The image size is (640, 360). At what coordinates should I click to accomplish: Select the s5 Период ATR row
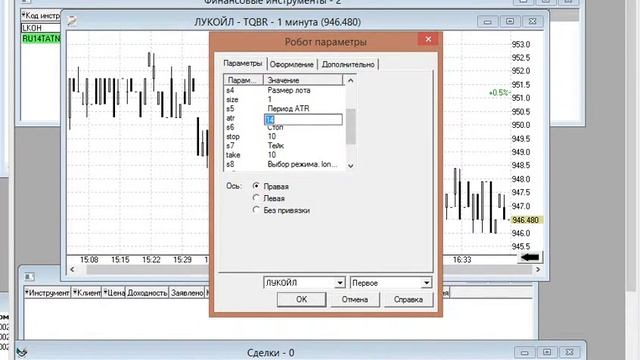click(x=284, y=109)
